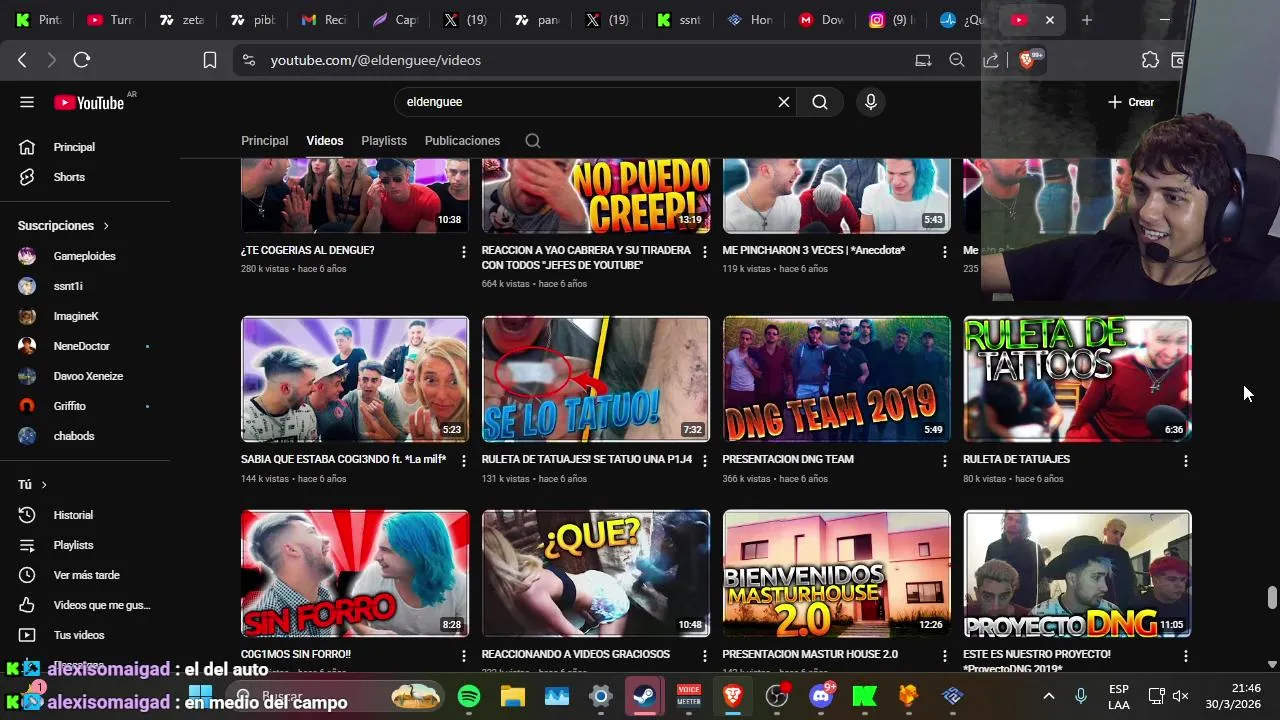
Task: Switch to the channel Principal tab
Action: click(x=264, y=141)
